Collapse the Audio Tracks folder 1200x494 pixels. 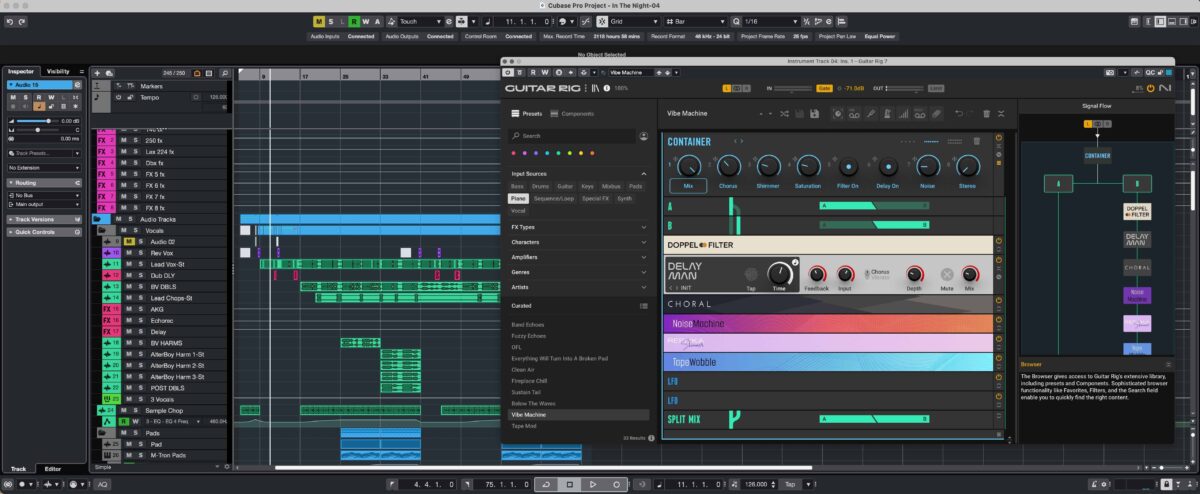click(98, 219)
